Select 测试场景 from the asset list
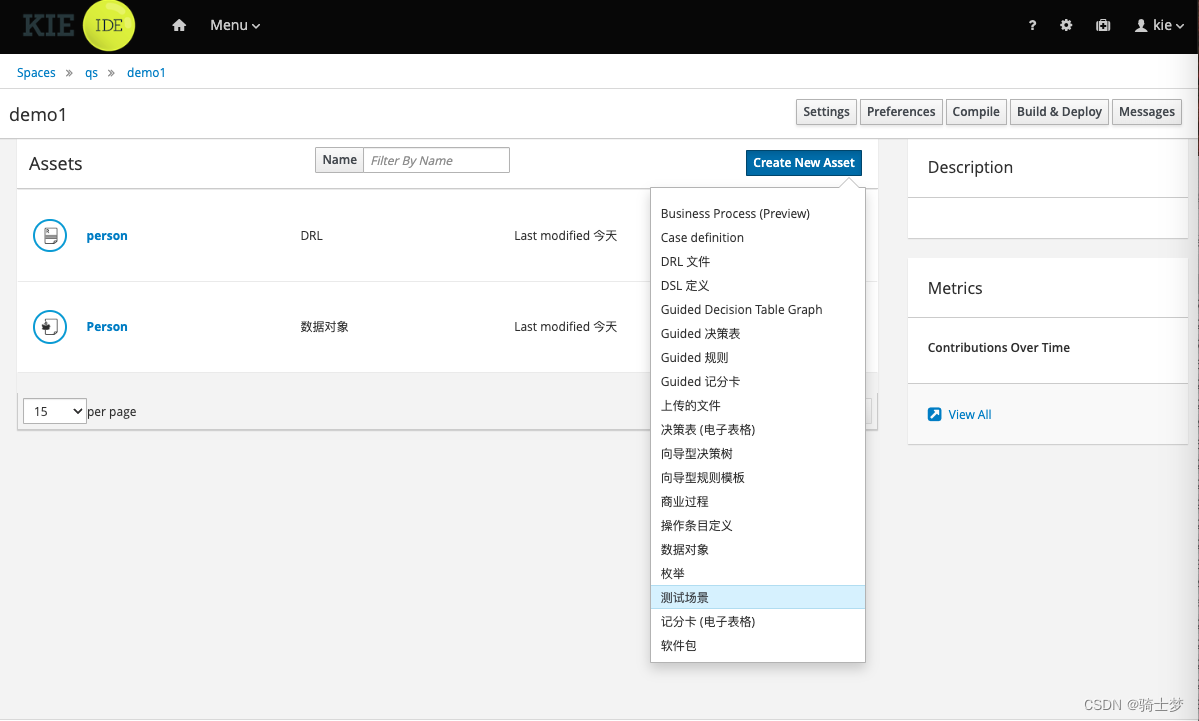 tap(758, 597)
